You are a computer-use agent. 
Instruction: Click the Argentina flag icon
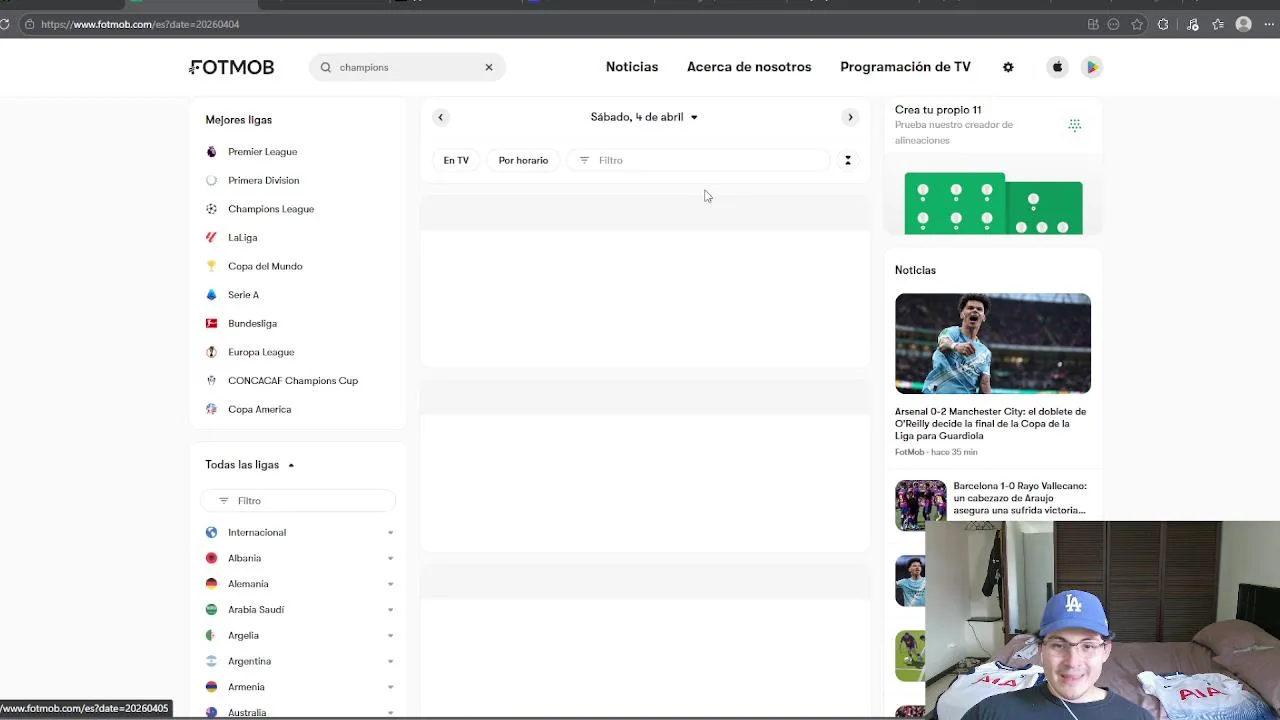tap(211, 661)
